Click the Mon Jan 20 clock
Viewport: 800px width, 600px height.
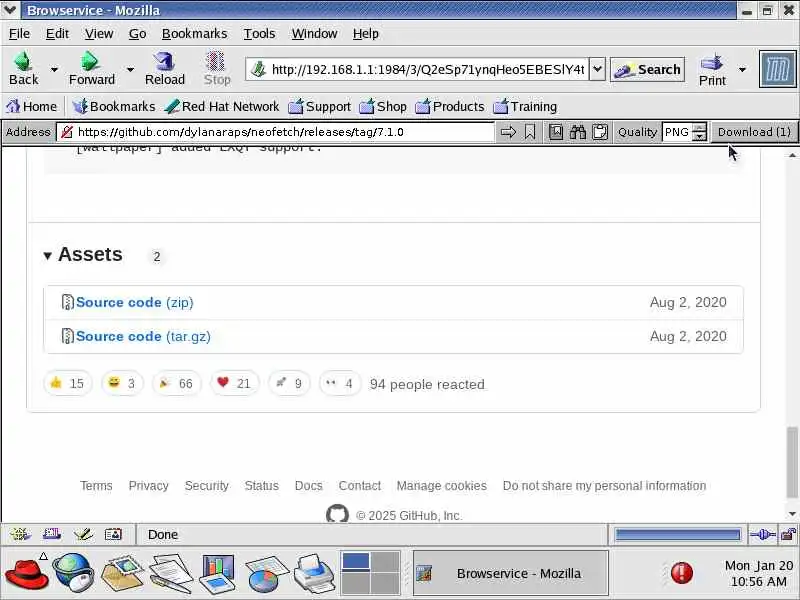[x=758, y=573]
